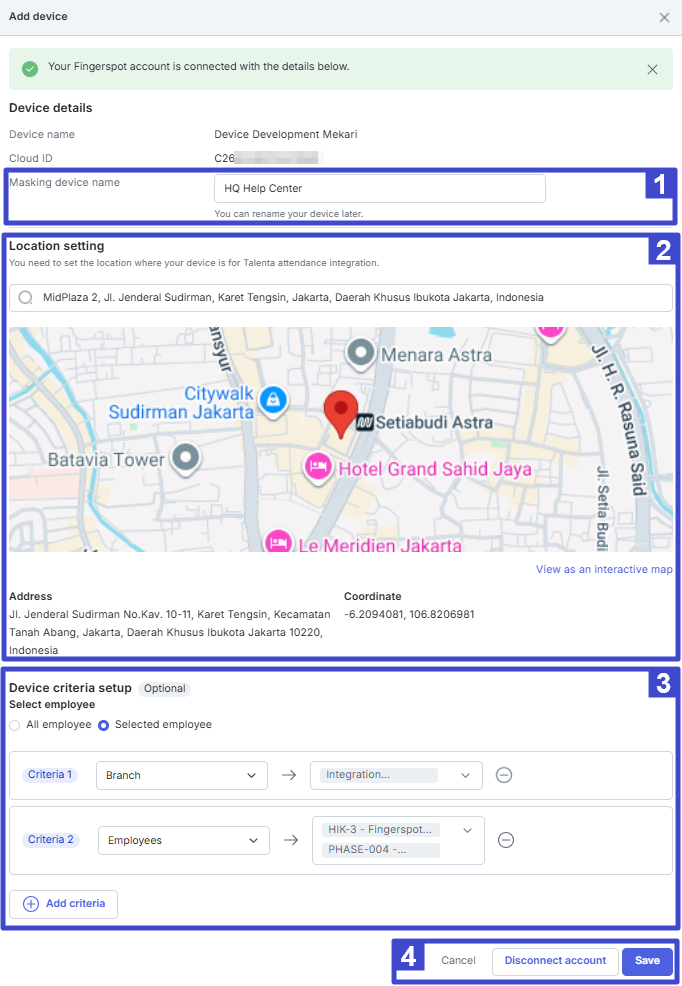Viewport: 682px width, 986px height.
Task: Click the Hotel Grand Sahid Jaya marker
Action: point(318,467)
